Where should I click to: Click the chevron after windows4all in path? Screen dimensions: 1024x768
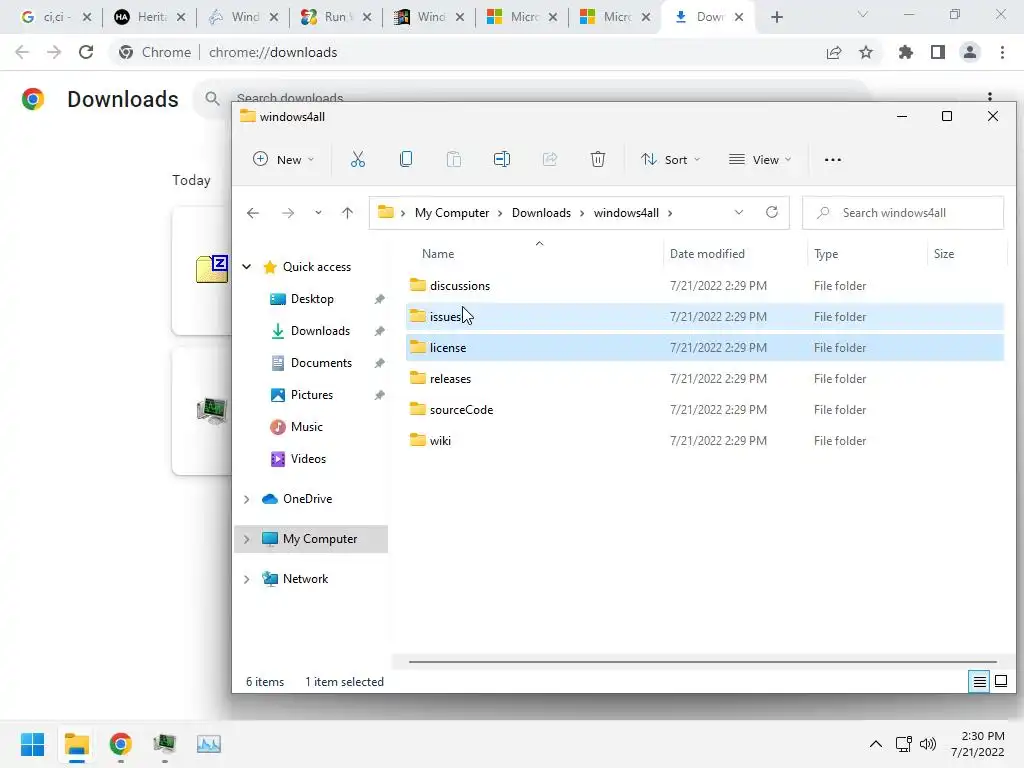coord(670,213)
